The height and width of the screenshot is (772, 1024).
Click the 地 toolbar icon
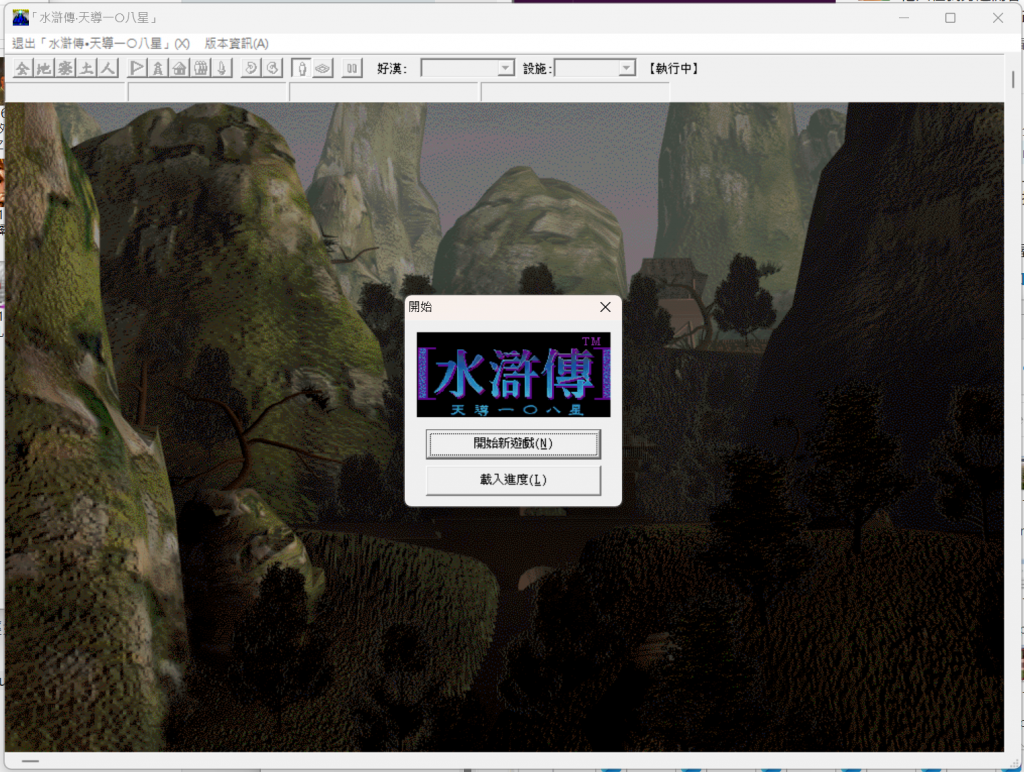(x=44, y=68)
